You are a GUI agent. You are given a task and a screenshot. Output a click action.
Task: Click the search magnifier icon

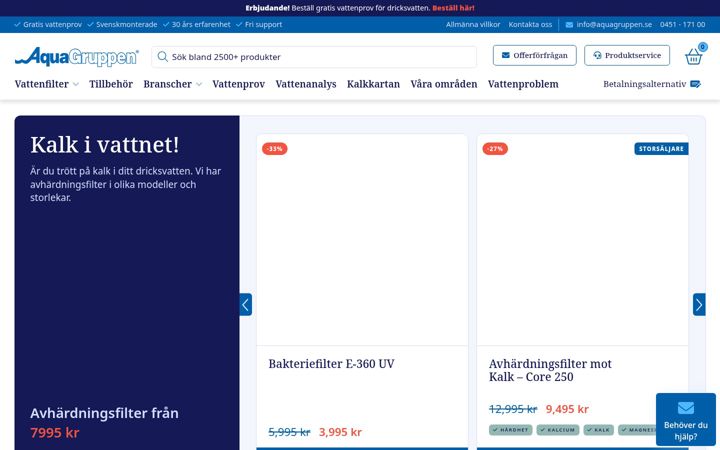(162, 56)
